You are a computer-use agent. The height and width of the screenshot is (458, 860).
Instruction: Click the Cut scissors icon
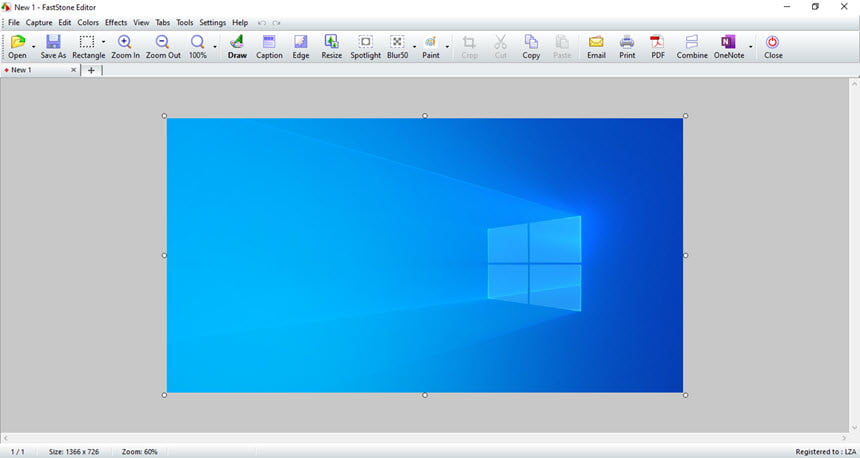pyautogui.click(x=500, y=42)
